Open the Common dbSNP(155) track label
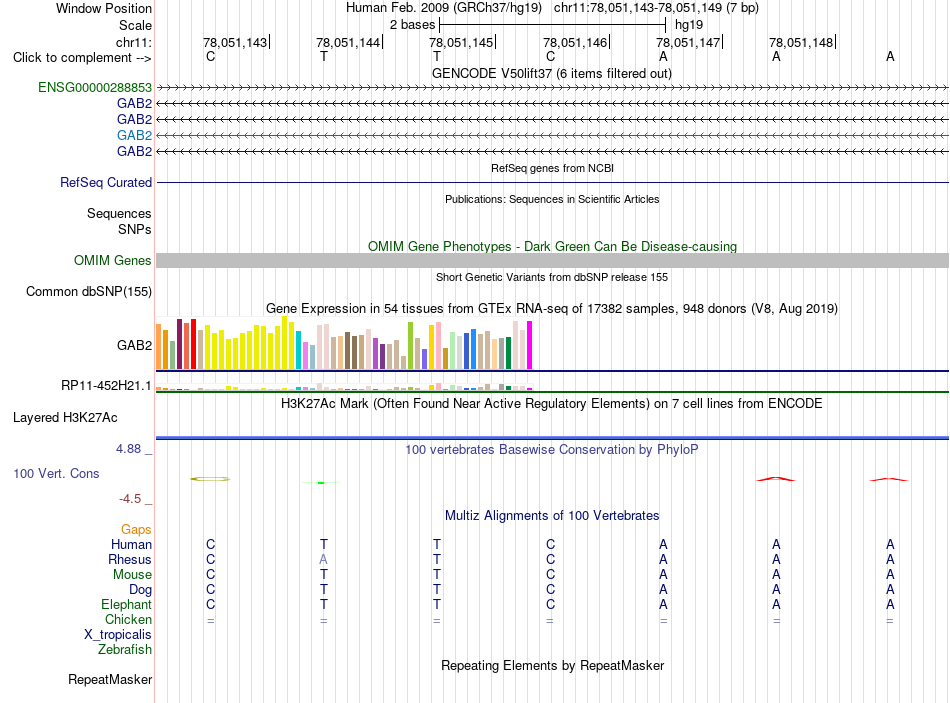The height and width of the screenshot is (703, 950). (x=88, y=292)
